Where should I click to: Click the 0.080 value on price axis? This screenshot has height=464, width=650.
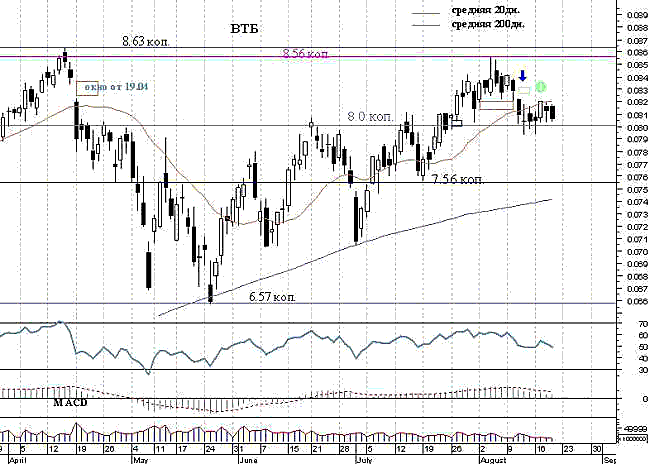click(637, 127)
